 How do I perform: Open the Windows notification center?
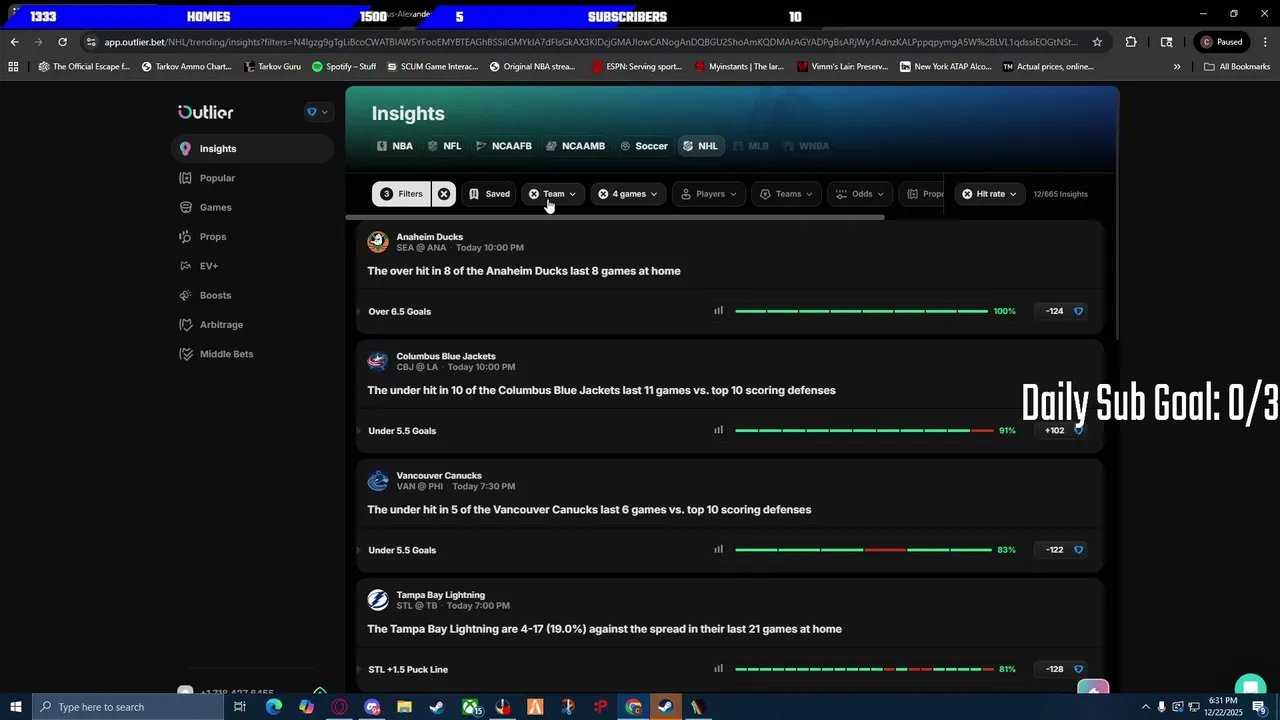(1259, 707)
